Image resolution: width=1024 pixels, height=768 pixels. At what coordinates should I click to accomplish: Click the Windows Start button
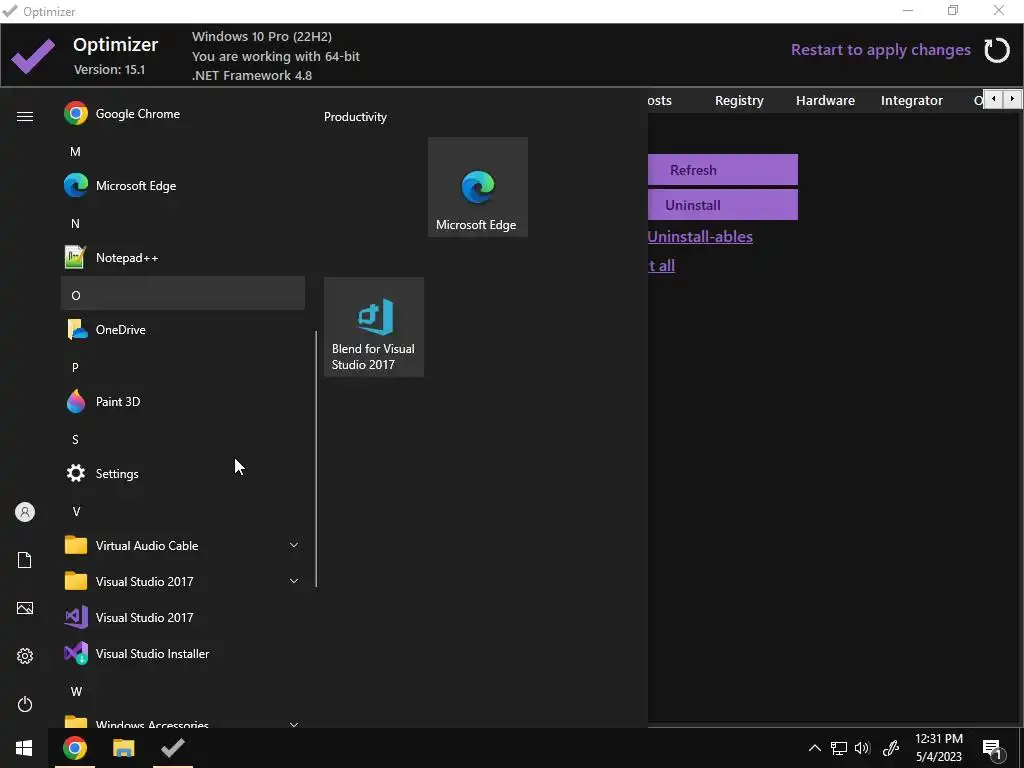click(24, 748)
